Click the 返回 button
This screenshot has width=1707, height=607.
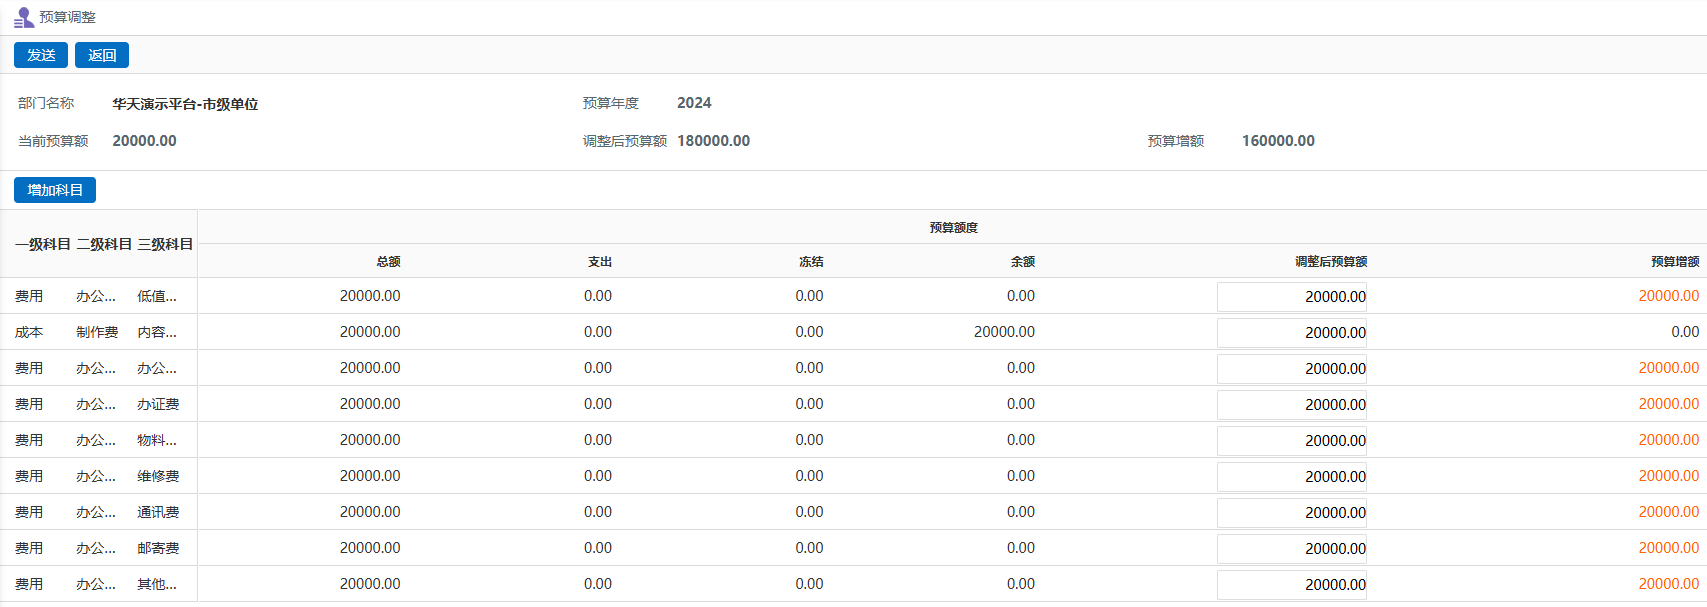[102, 55]
